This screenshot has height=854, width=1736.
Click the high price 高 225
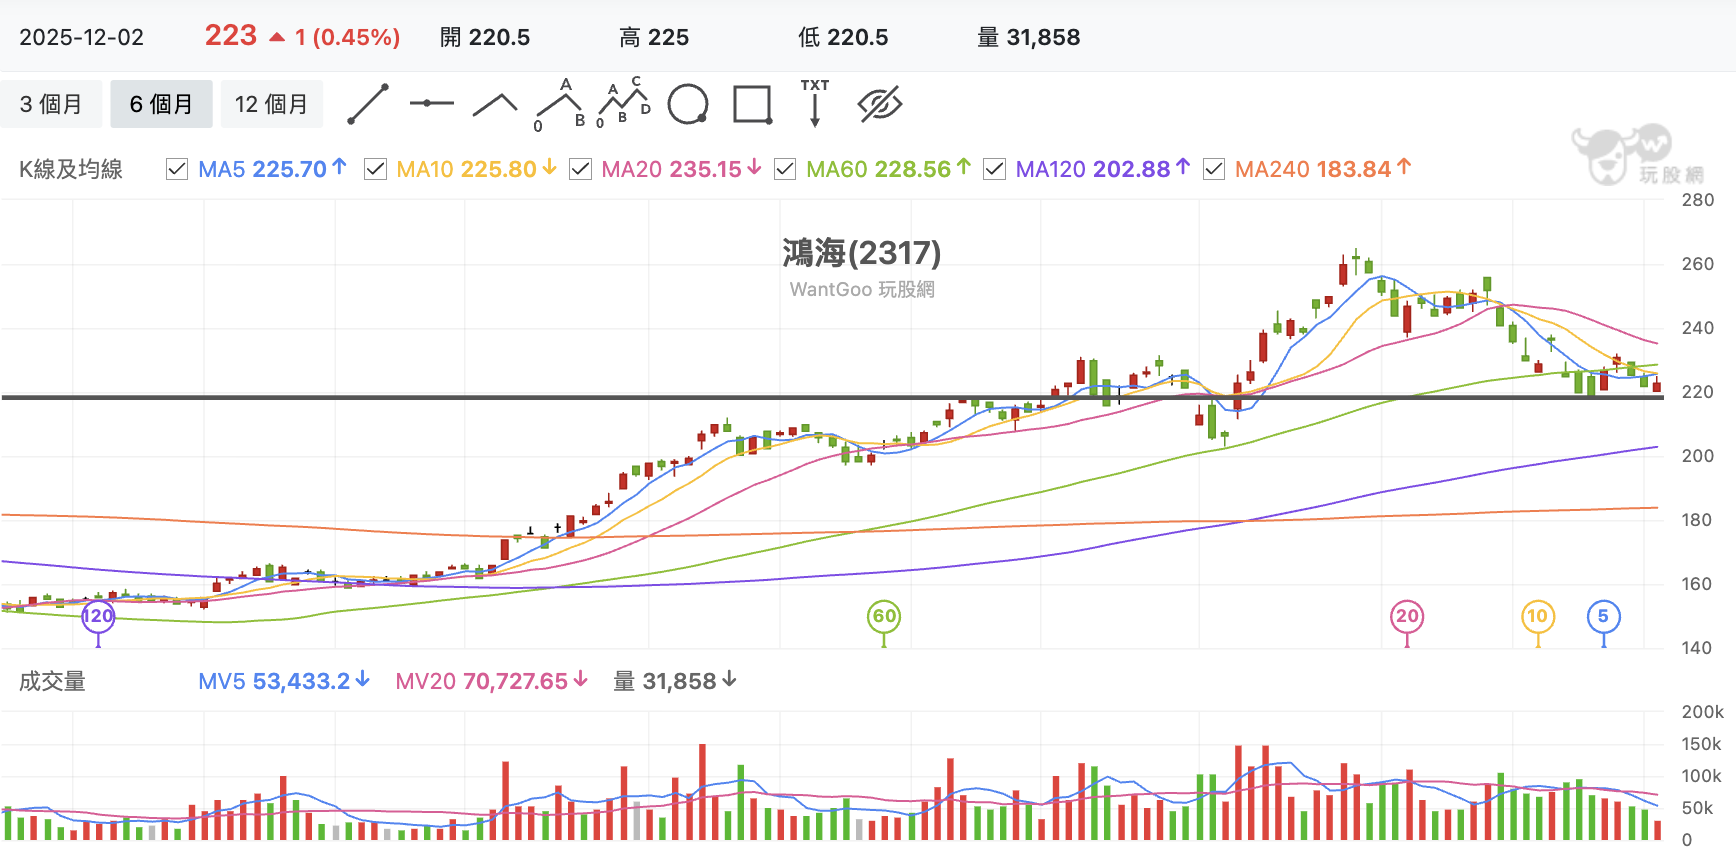[x=654, y=37]
